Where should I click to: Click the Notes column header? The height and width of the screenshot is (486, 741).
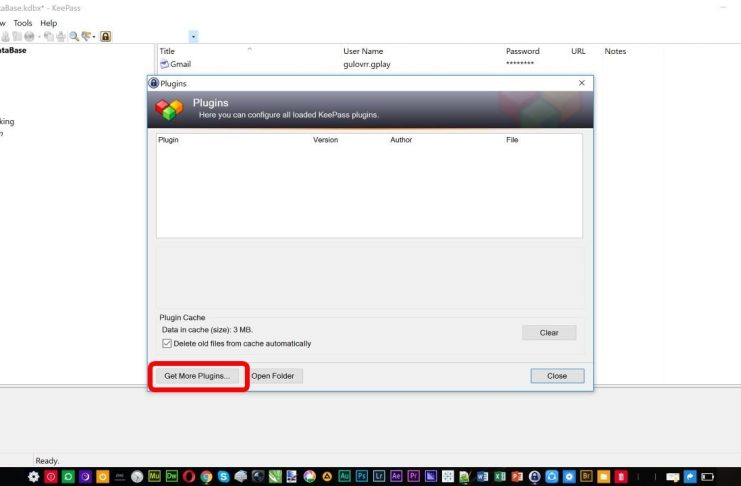[615, 51]
